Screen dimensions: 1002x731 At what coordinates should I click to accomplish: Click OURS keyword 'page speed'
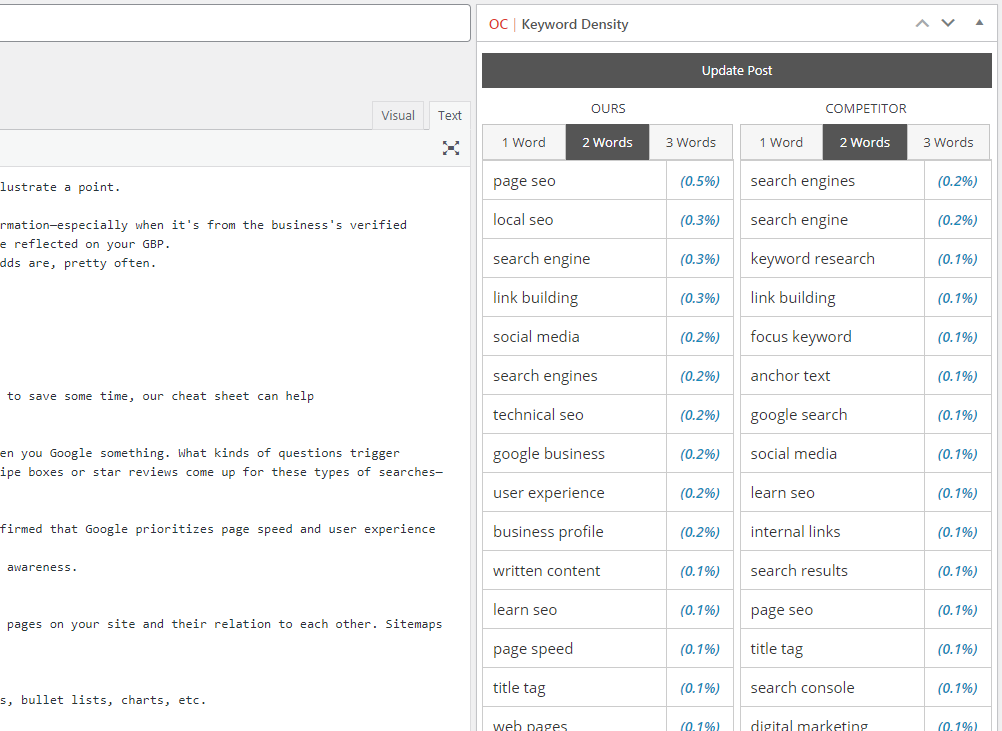tap(532, 649)
